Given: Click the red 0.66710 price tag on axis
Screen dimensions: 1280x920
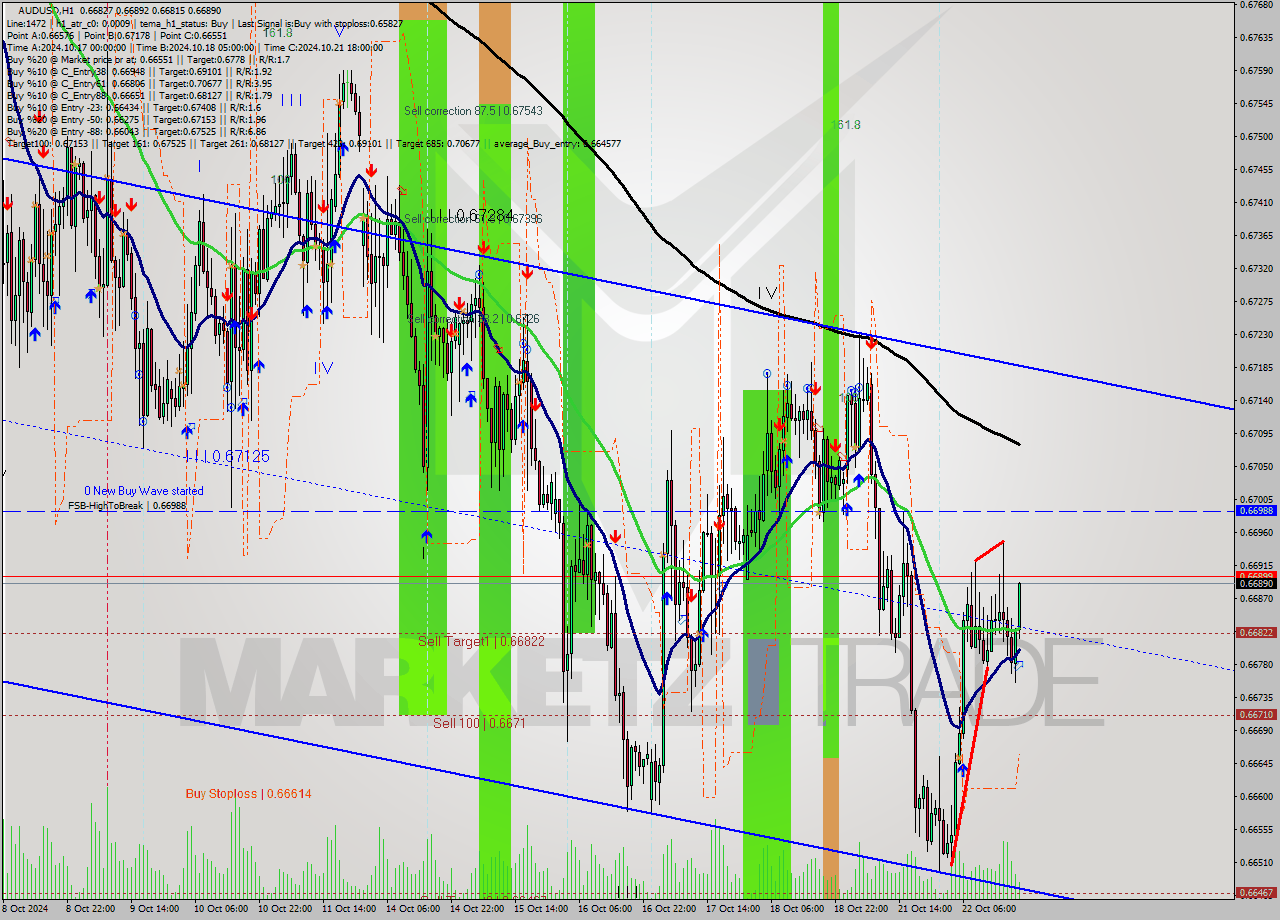Looking at the screenshot, I should (x=1257, y=715).
